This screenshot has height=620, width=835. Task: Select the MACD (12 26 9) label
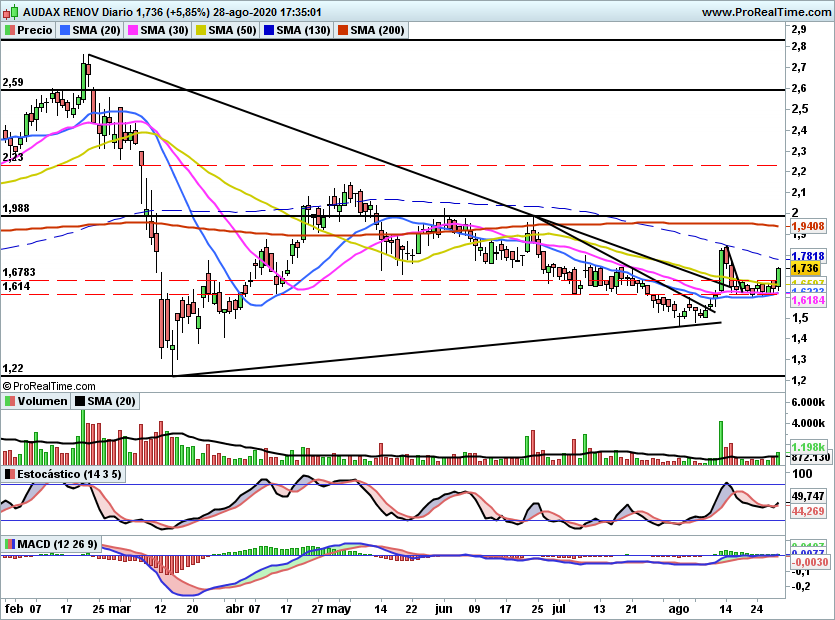(58, 544)
